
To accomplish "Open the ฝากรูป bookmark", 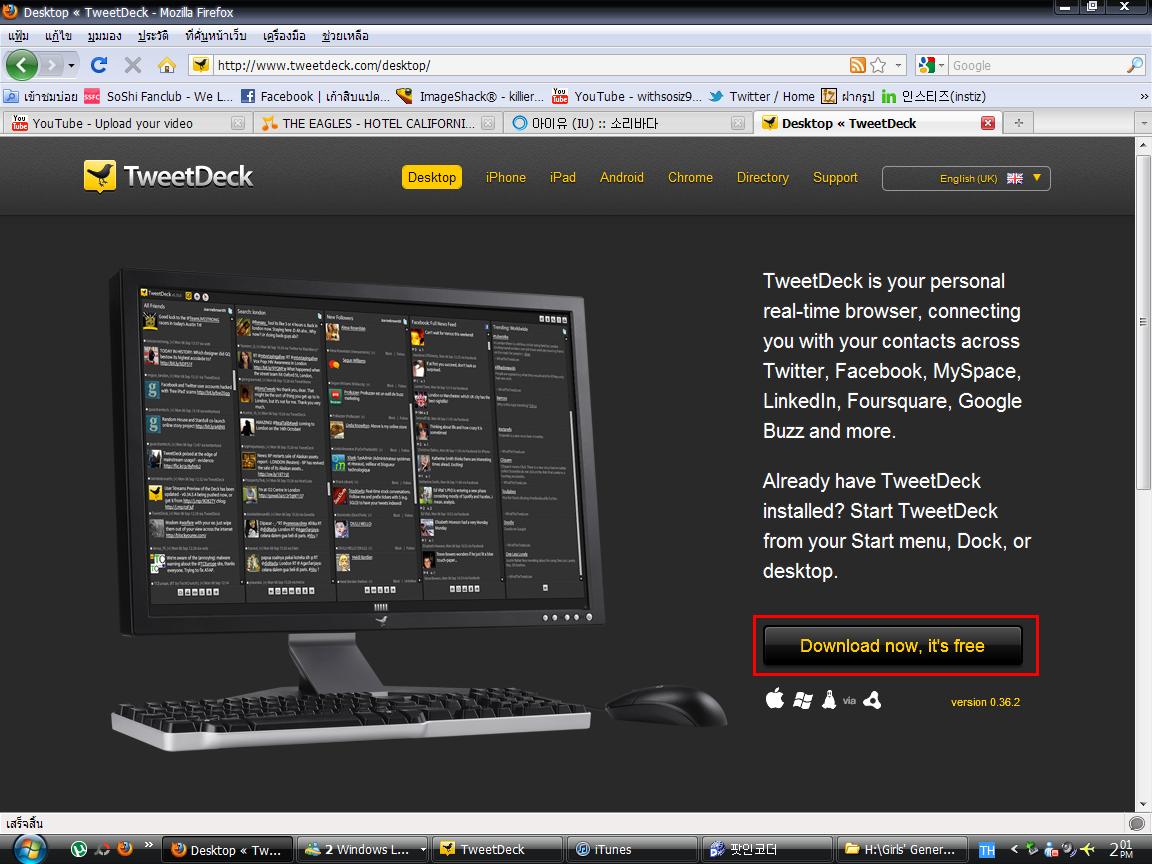I will point(848,96).
